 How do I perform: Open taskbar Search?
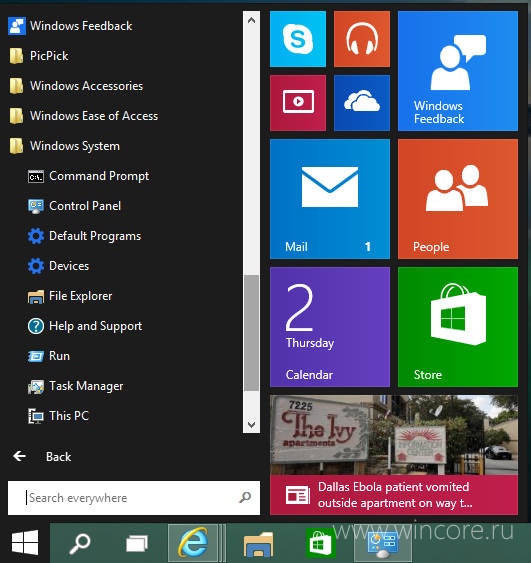(x=80, y=544)
